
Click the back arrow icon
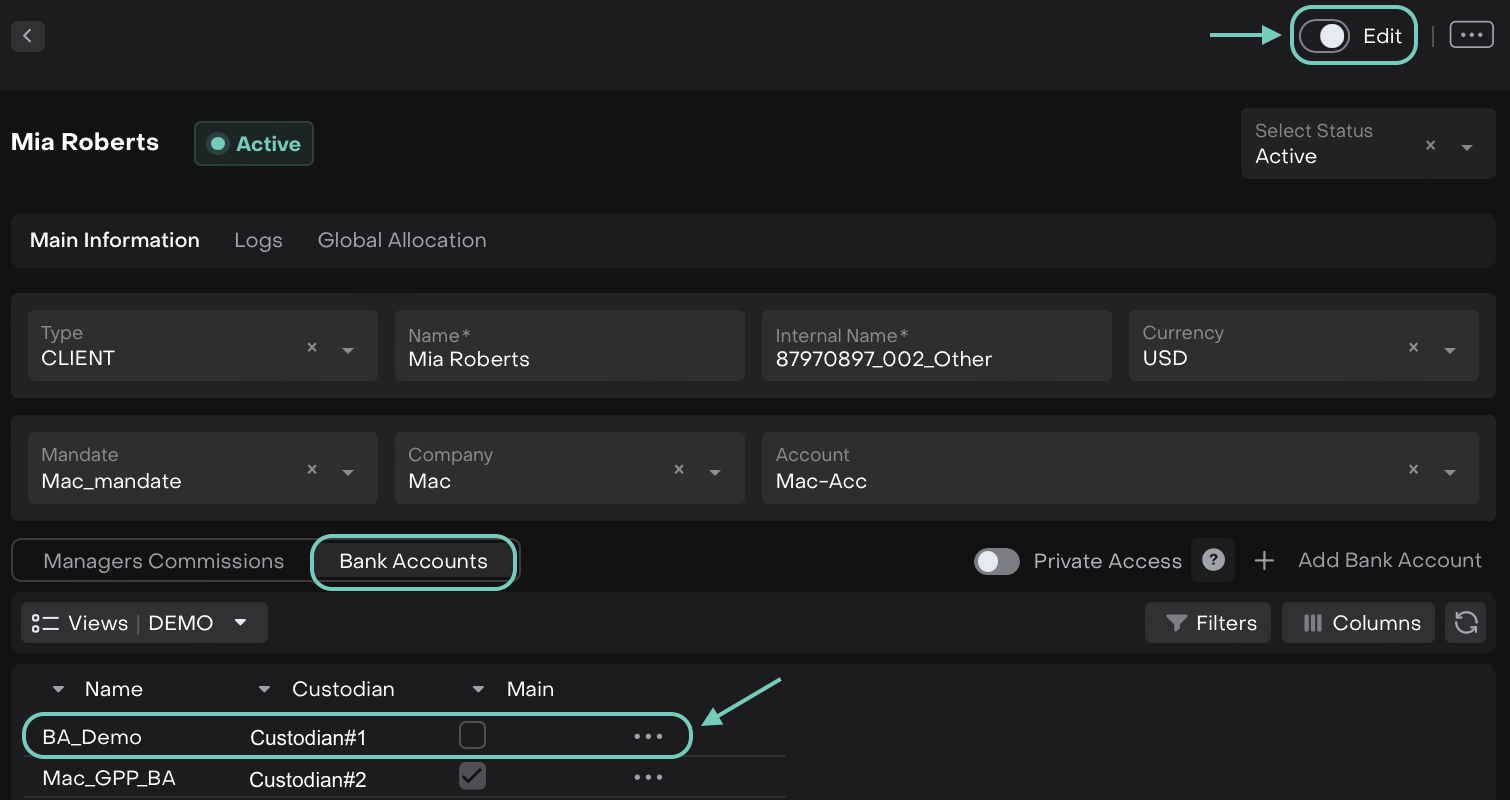tap(27, 36)
